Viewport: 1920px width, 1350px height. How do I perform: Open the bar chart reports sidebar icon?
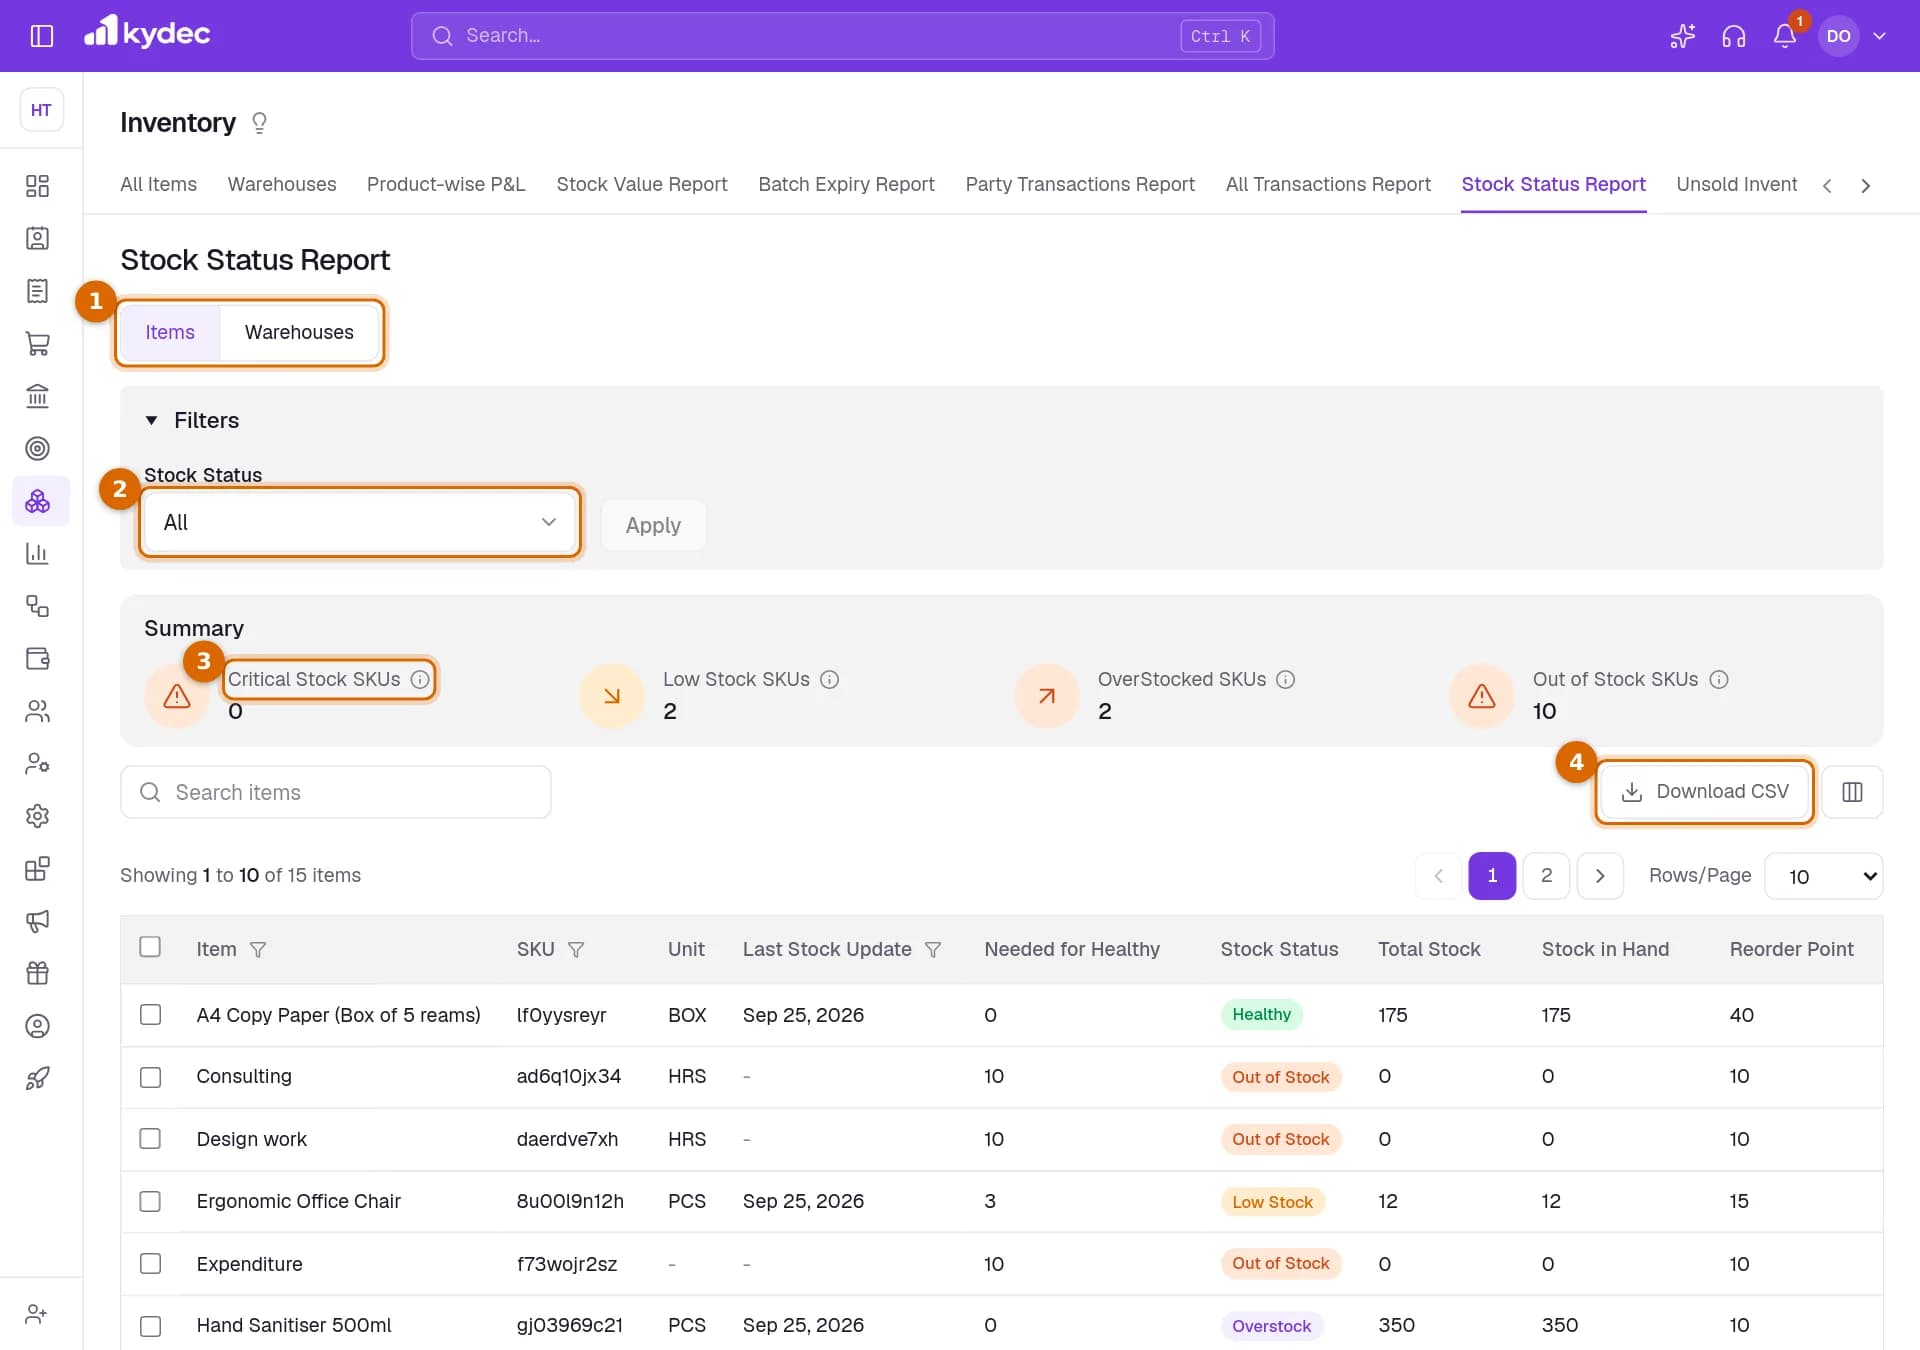click(x=37, y=553)
